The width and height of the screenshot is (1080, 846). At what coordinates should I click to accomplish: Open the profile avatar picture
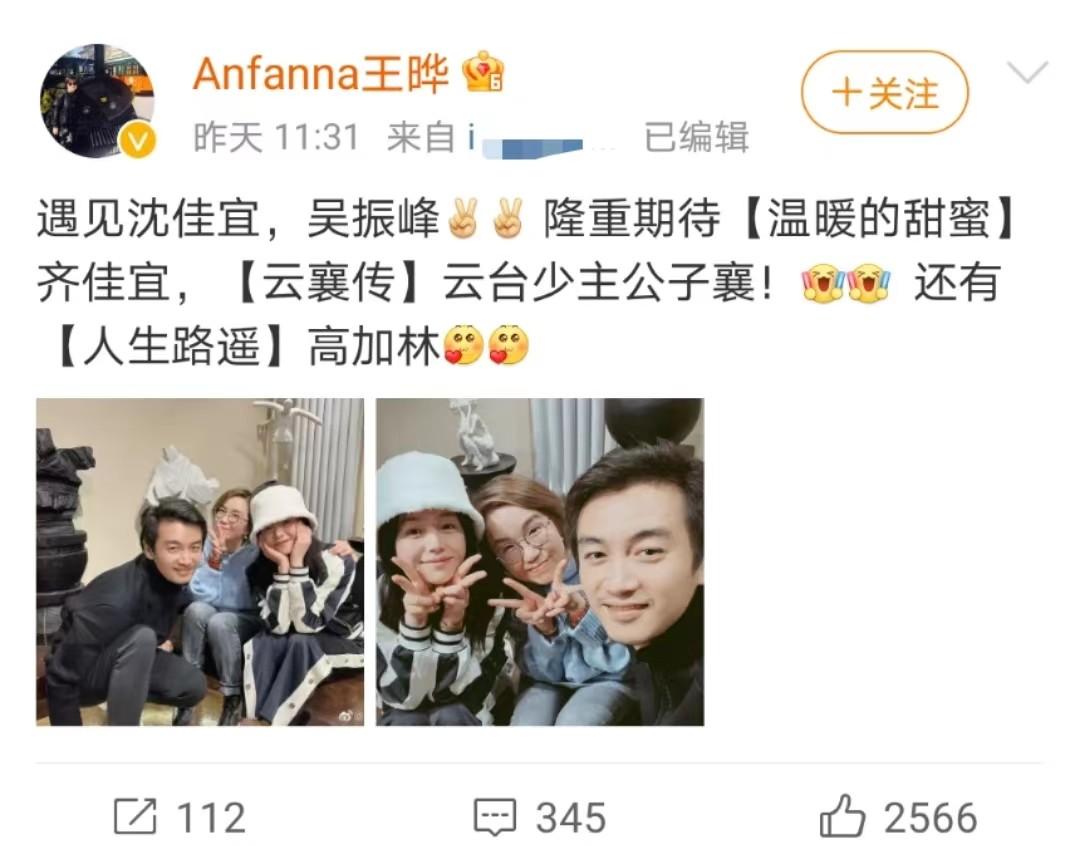[x=97, y=101]
